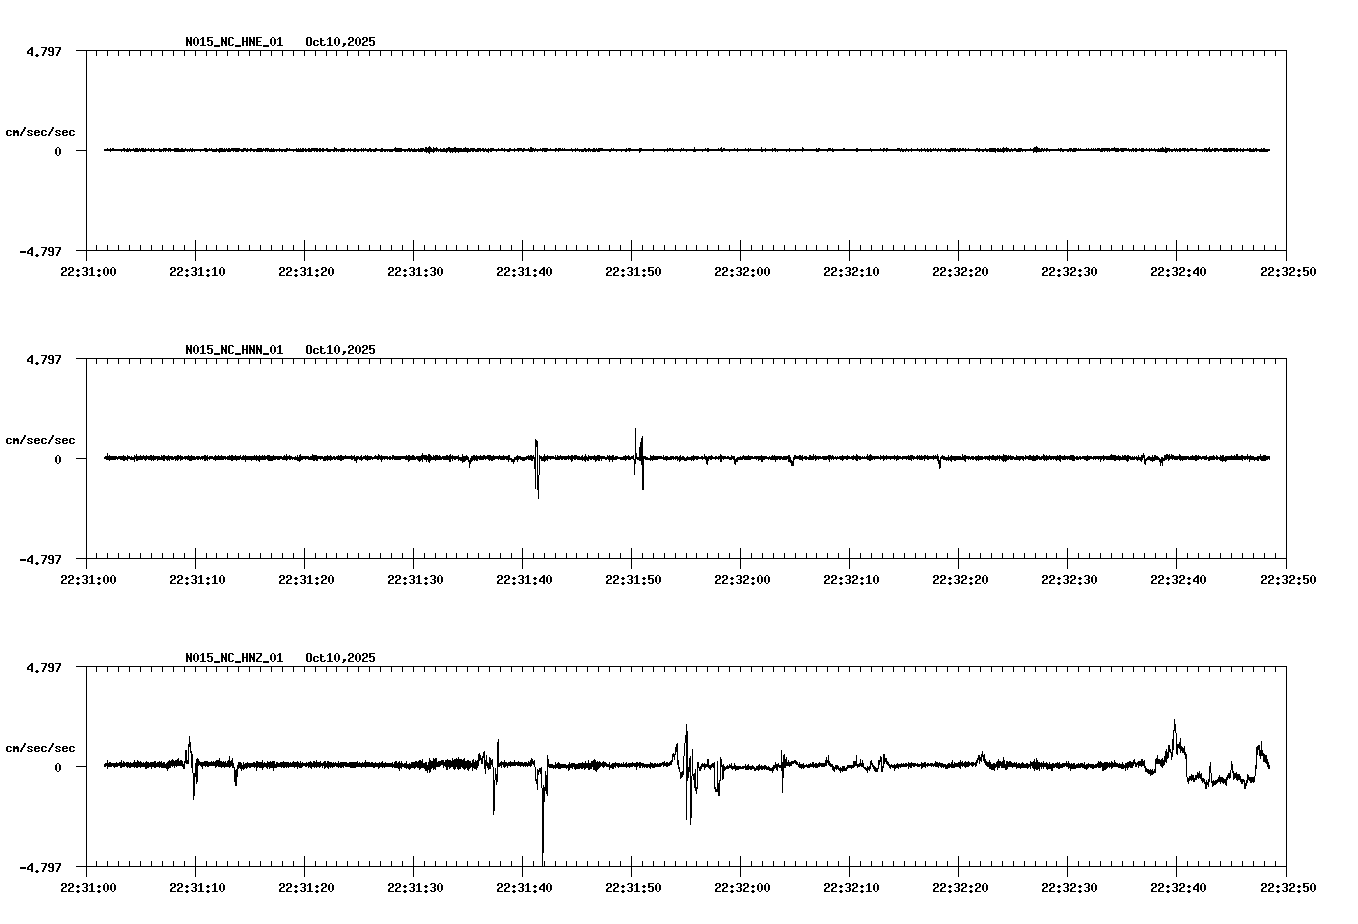The image size is (1358, 924).
Task: Click the N015_NC_HNN_01 channel label
Action: 233,350
